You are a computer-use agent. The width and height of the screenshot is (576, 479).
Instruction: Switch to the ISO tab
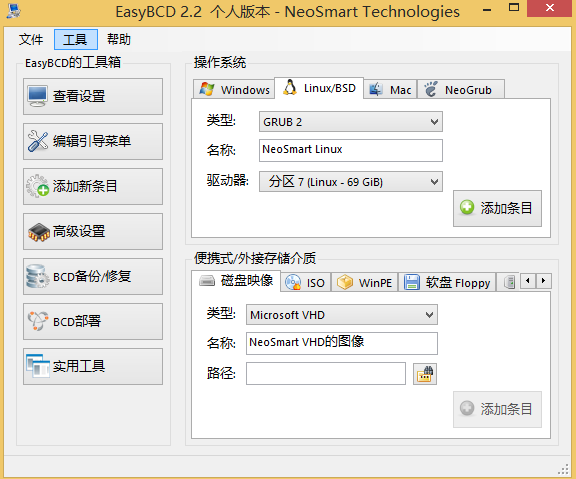click(x=306, y=282)
